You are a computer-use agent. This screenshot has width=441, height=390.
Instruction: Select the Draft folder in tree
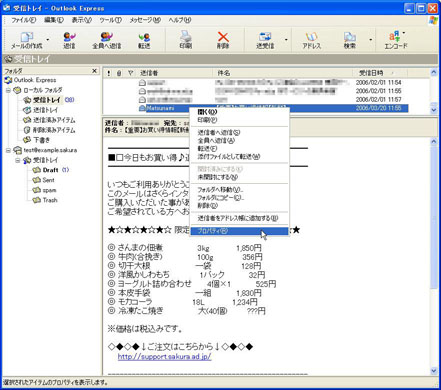pos(50,170)
